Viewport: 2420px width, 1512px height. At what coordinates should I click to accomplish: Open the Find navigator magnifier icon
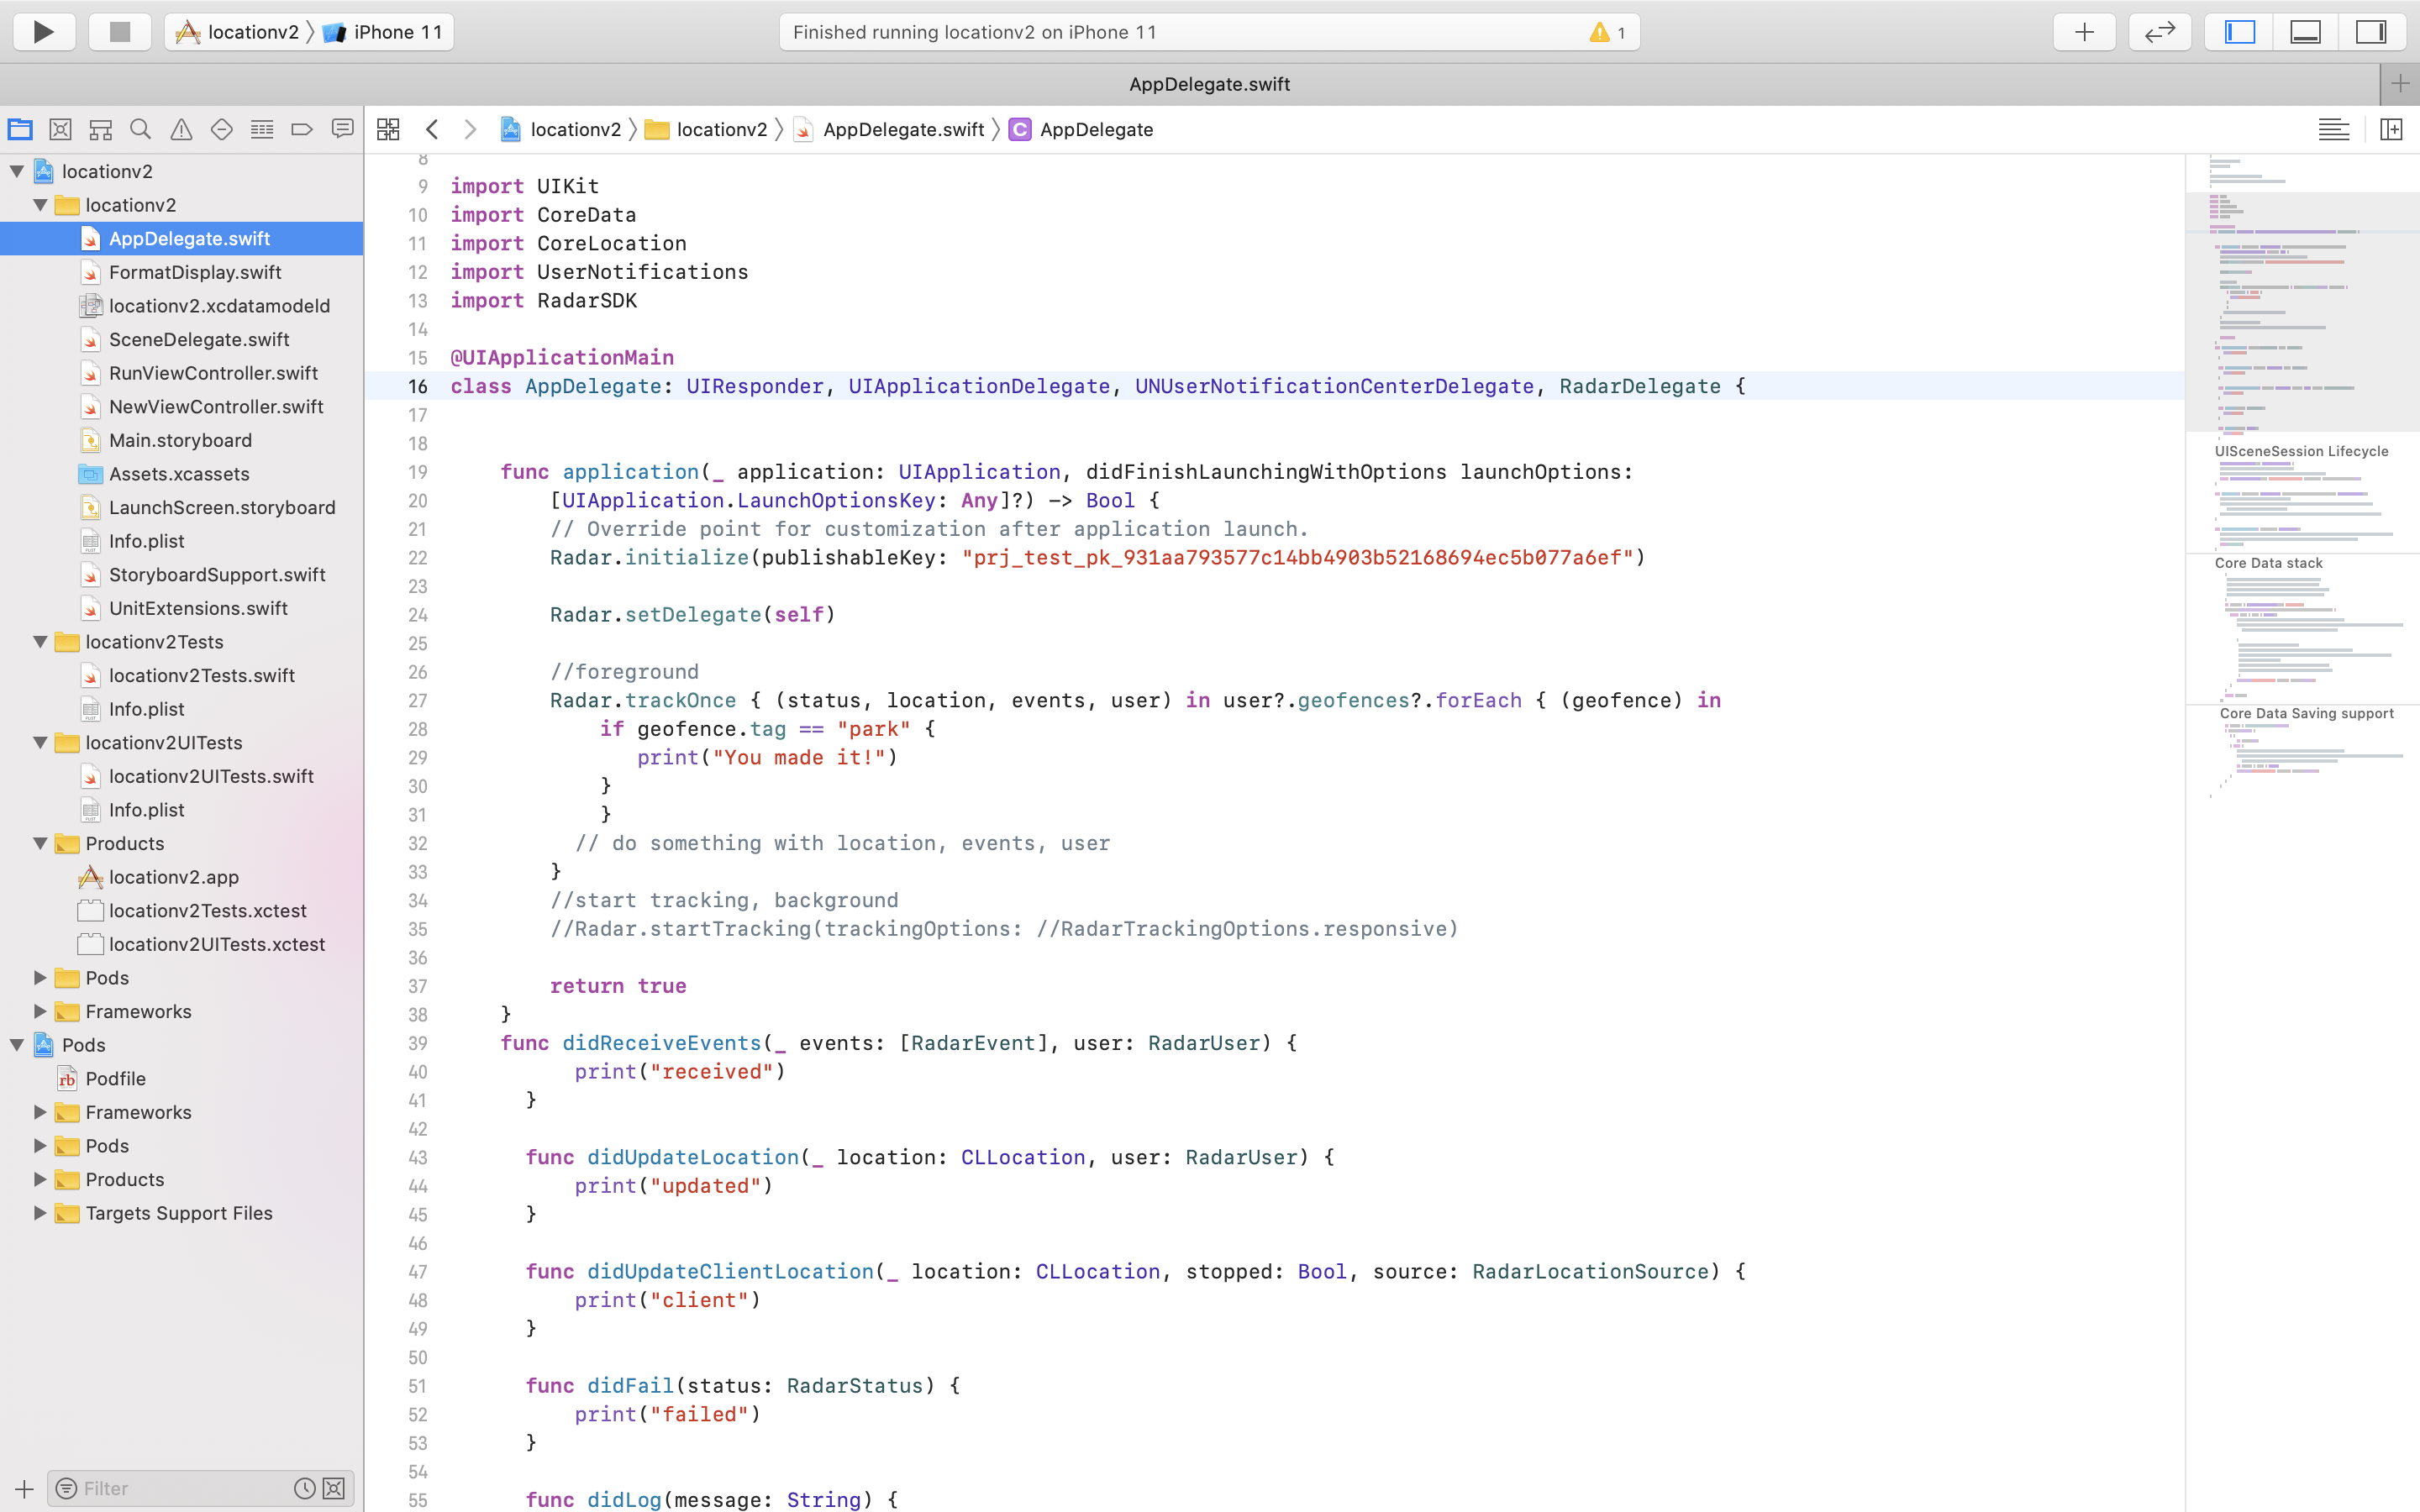click(141, 129)
